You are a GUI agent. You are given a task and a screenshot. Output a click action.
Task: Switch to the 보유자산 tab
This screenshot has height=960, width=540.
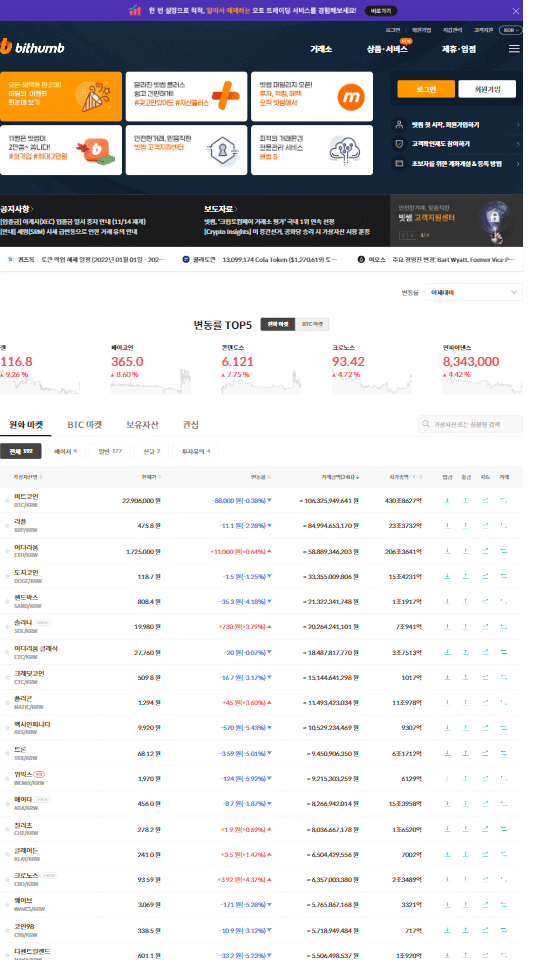coord(142,424)
